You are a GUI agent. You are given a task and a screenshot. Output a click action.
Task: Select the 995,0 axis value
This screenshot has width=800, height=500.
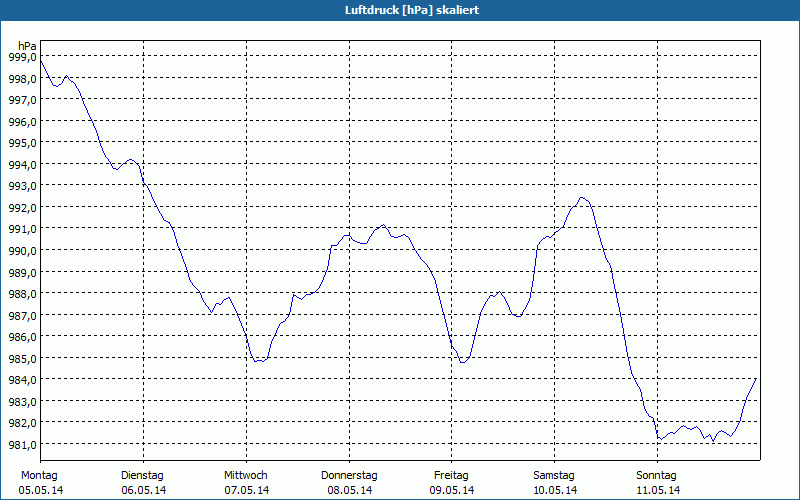point(22,143)
